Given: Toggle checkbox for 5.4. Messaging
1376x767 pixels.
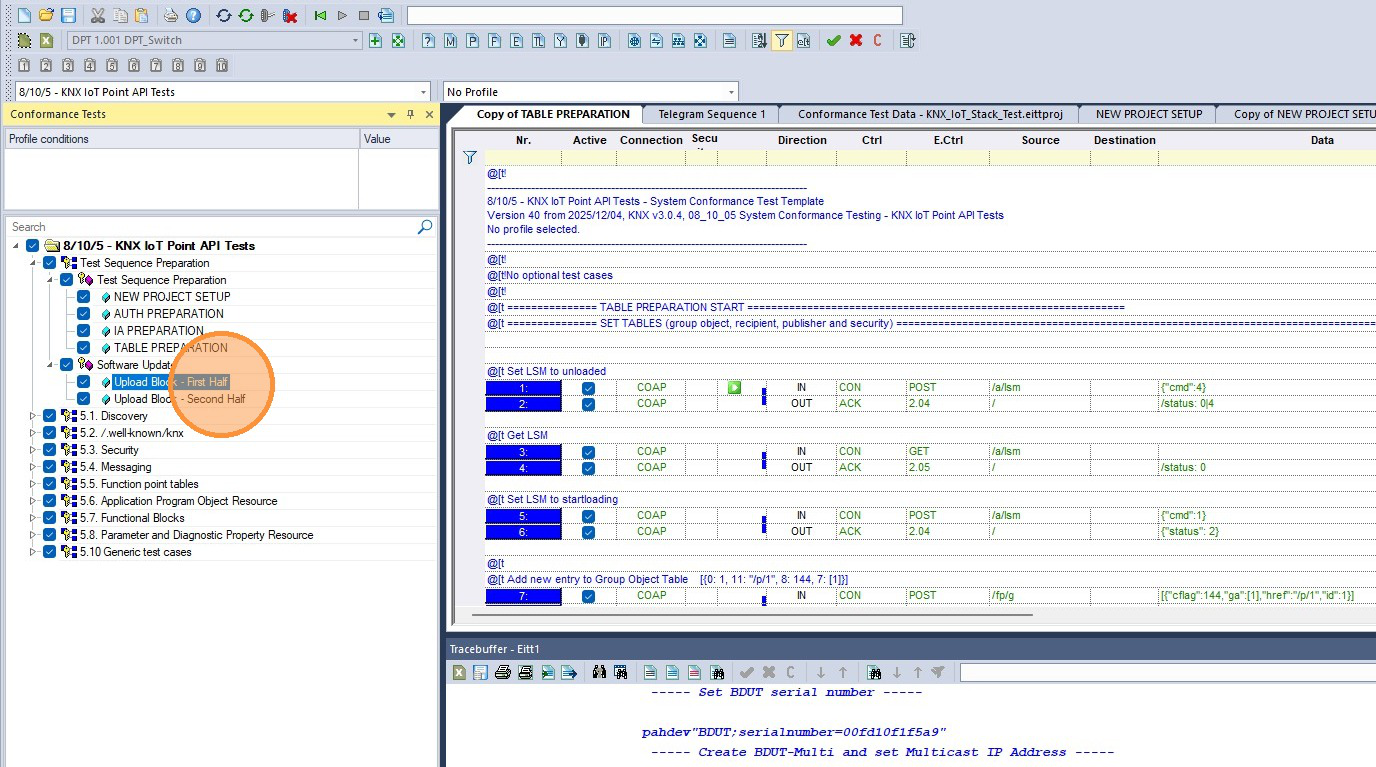Looking at the screenshot, I should pyautogui.click(x=50, y=467).
